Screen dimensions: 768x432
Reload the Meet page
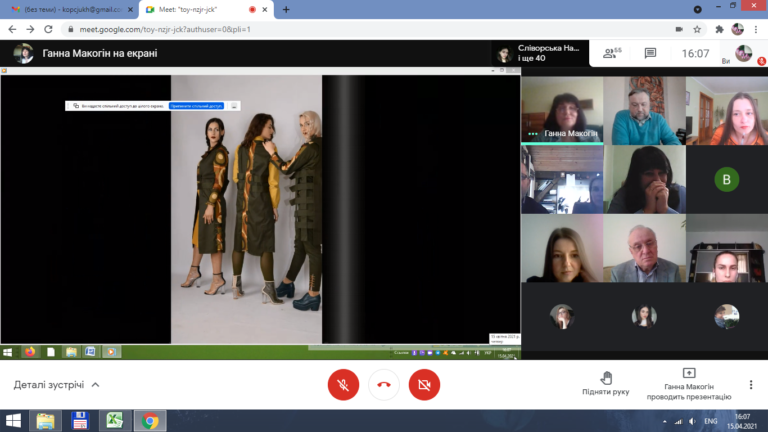(x=48, y=29)
